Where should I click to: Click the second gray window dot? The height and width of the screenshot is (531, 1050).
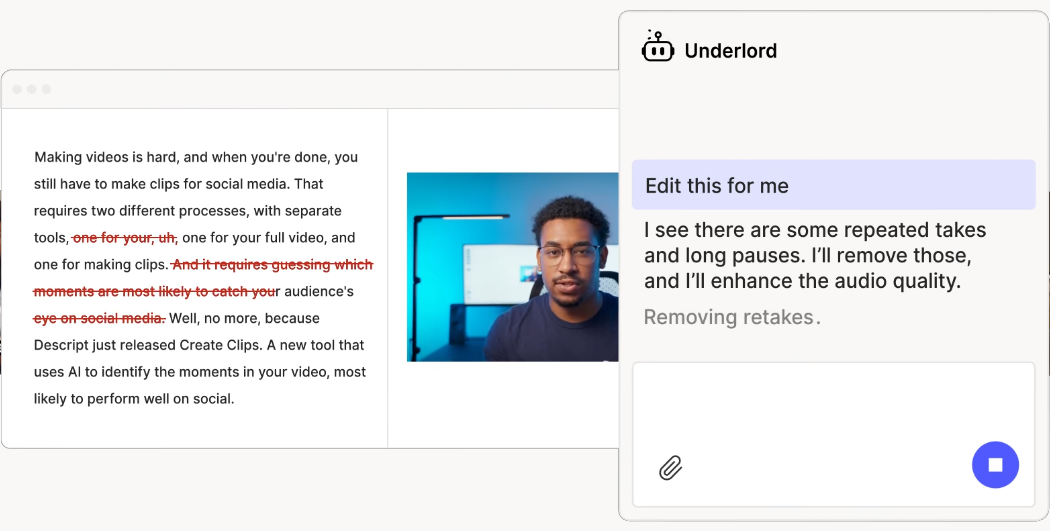[x=32, y=89]
